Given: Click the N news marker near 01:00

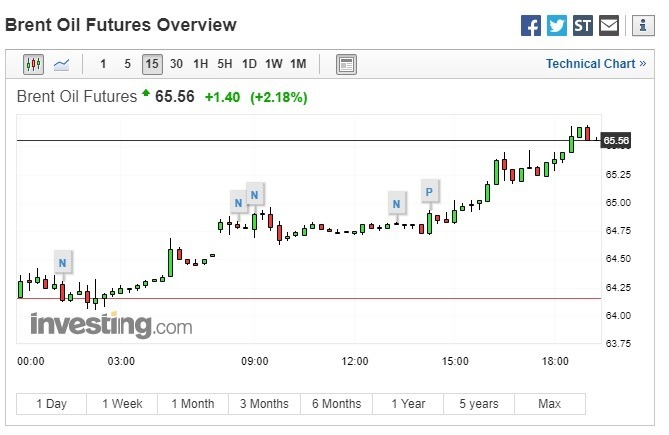Looking at the screenshot, I should click(x=62, y=263).
